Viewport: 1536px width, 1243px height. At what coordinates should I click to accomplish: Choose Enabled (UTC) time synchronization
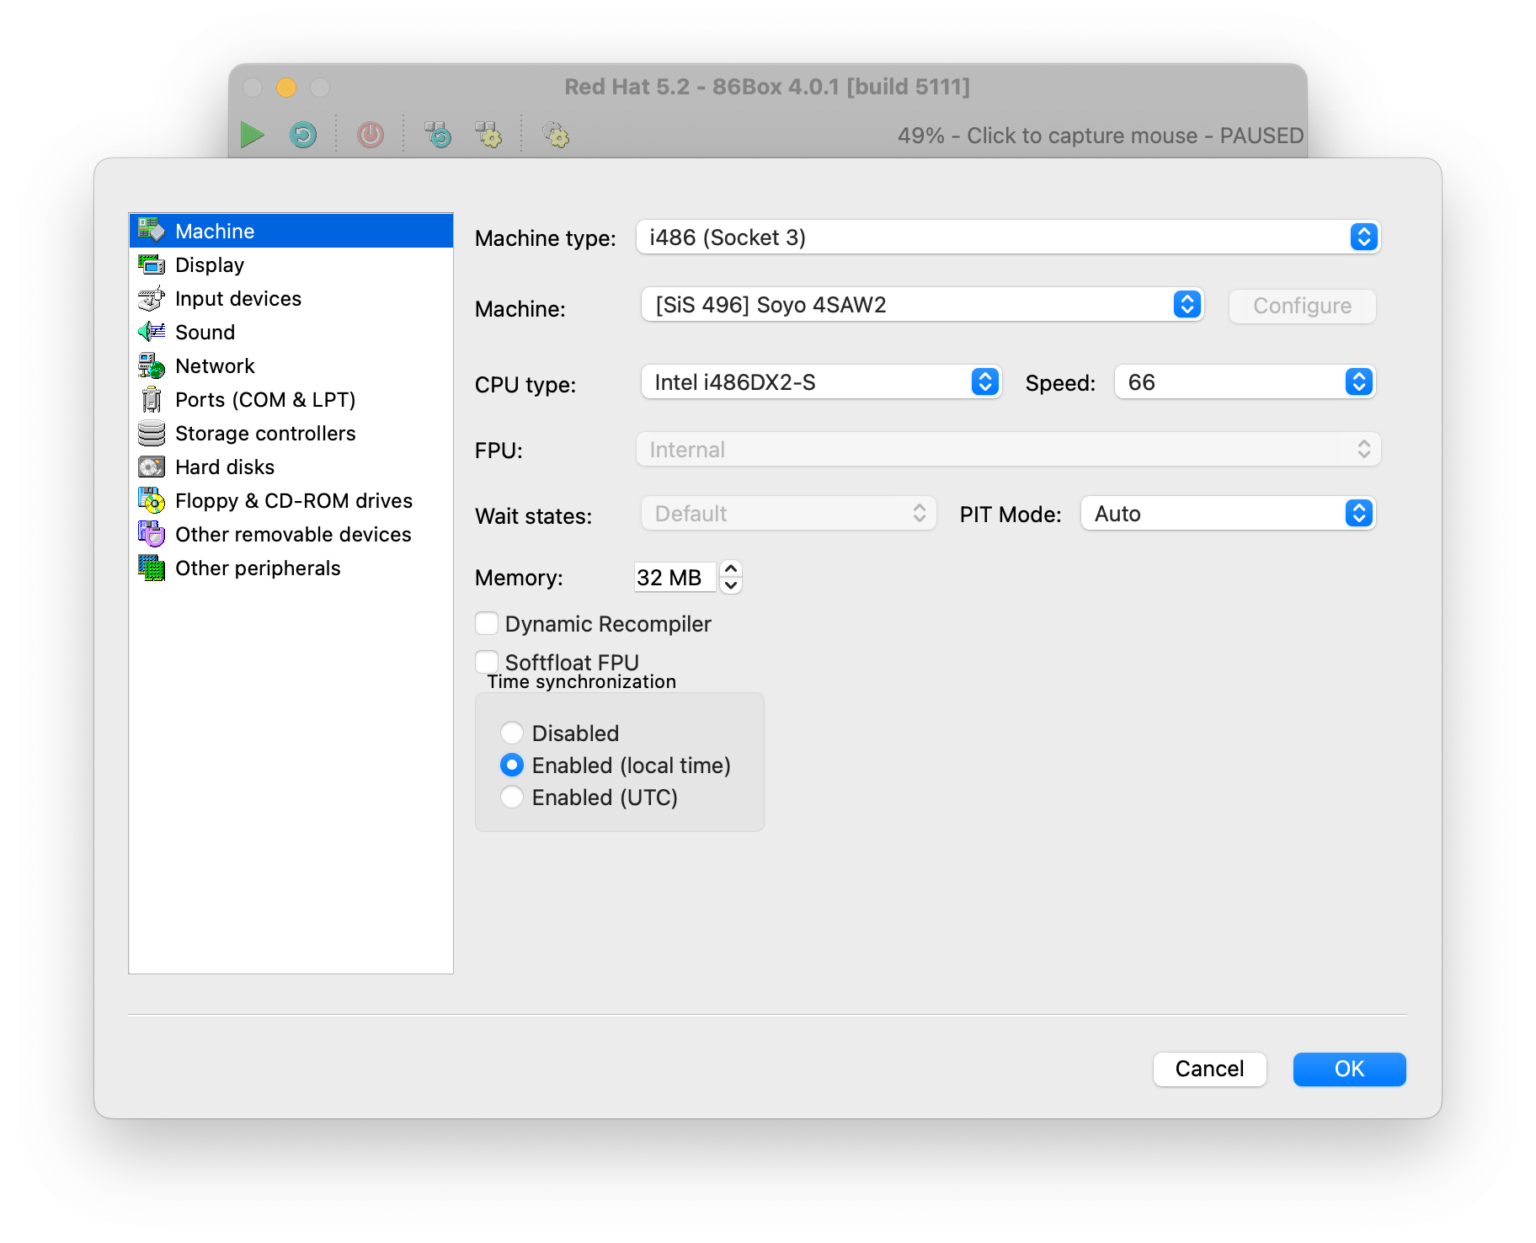click(512, 797)
